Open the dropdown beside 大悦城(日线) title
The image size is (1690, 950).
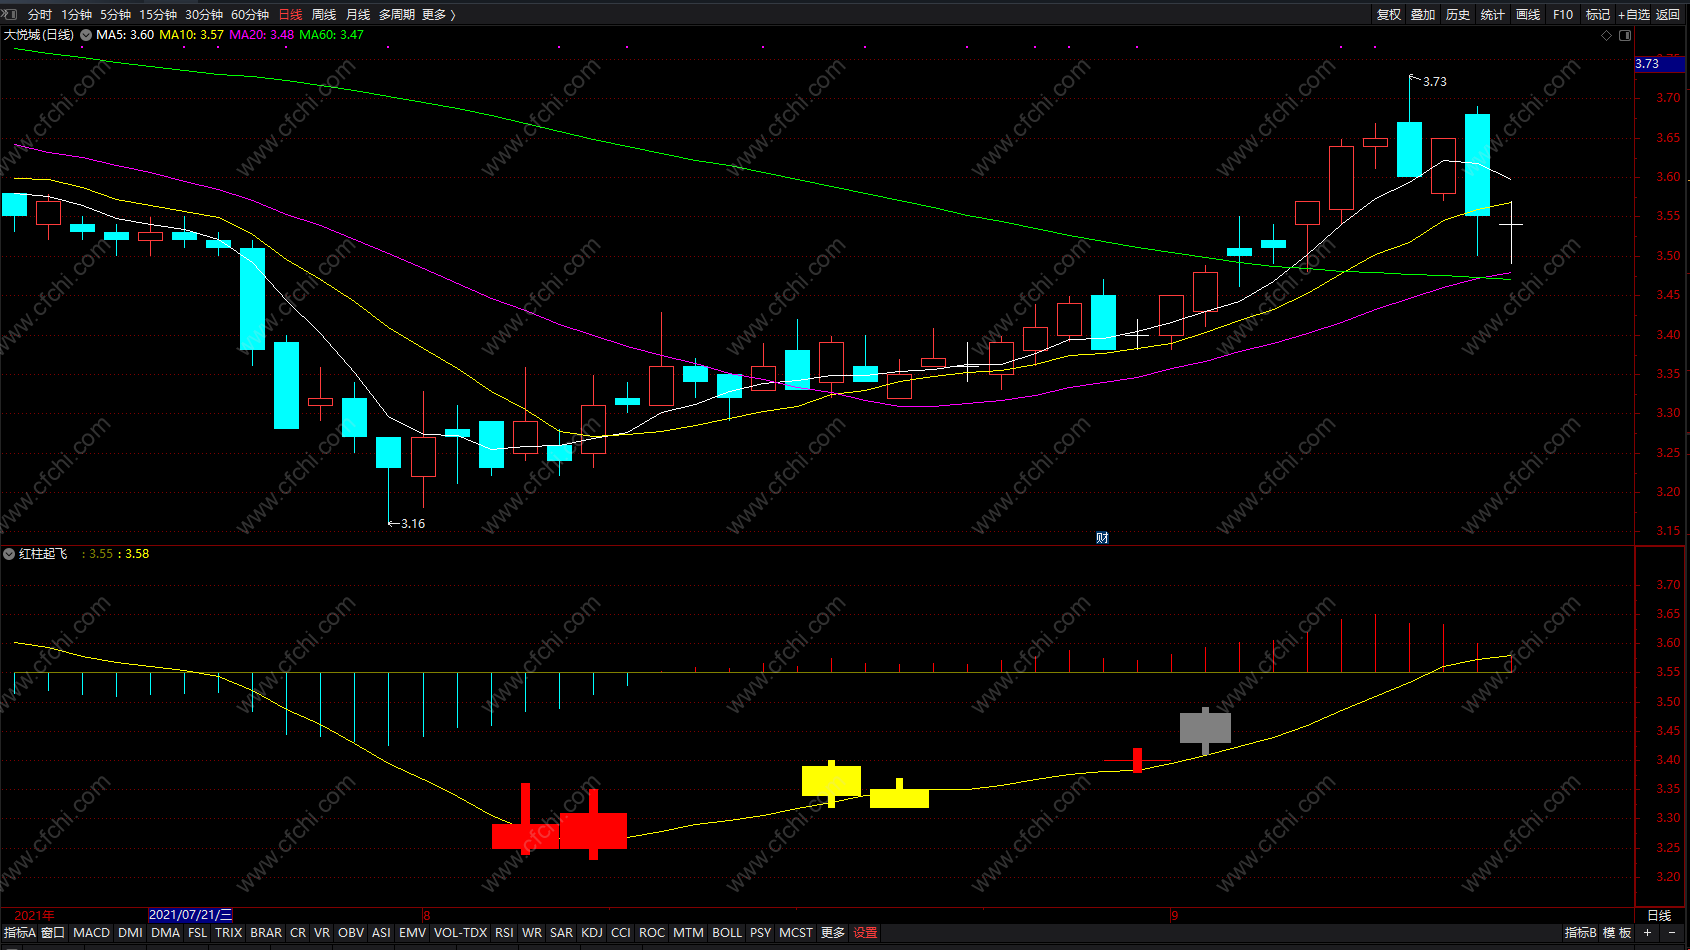pos(86,35)
